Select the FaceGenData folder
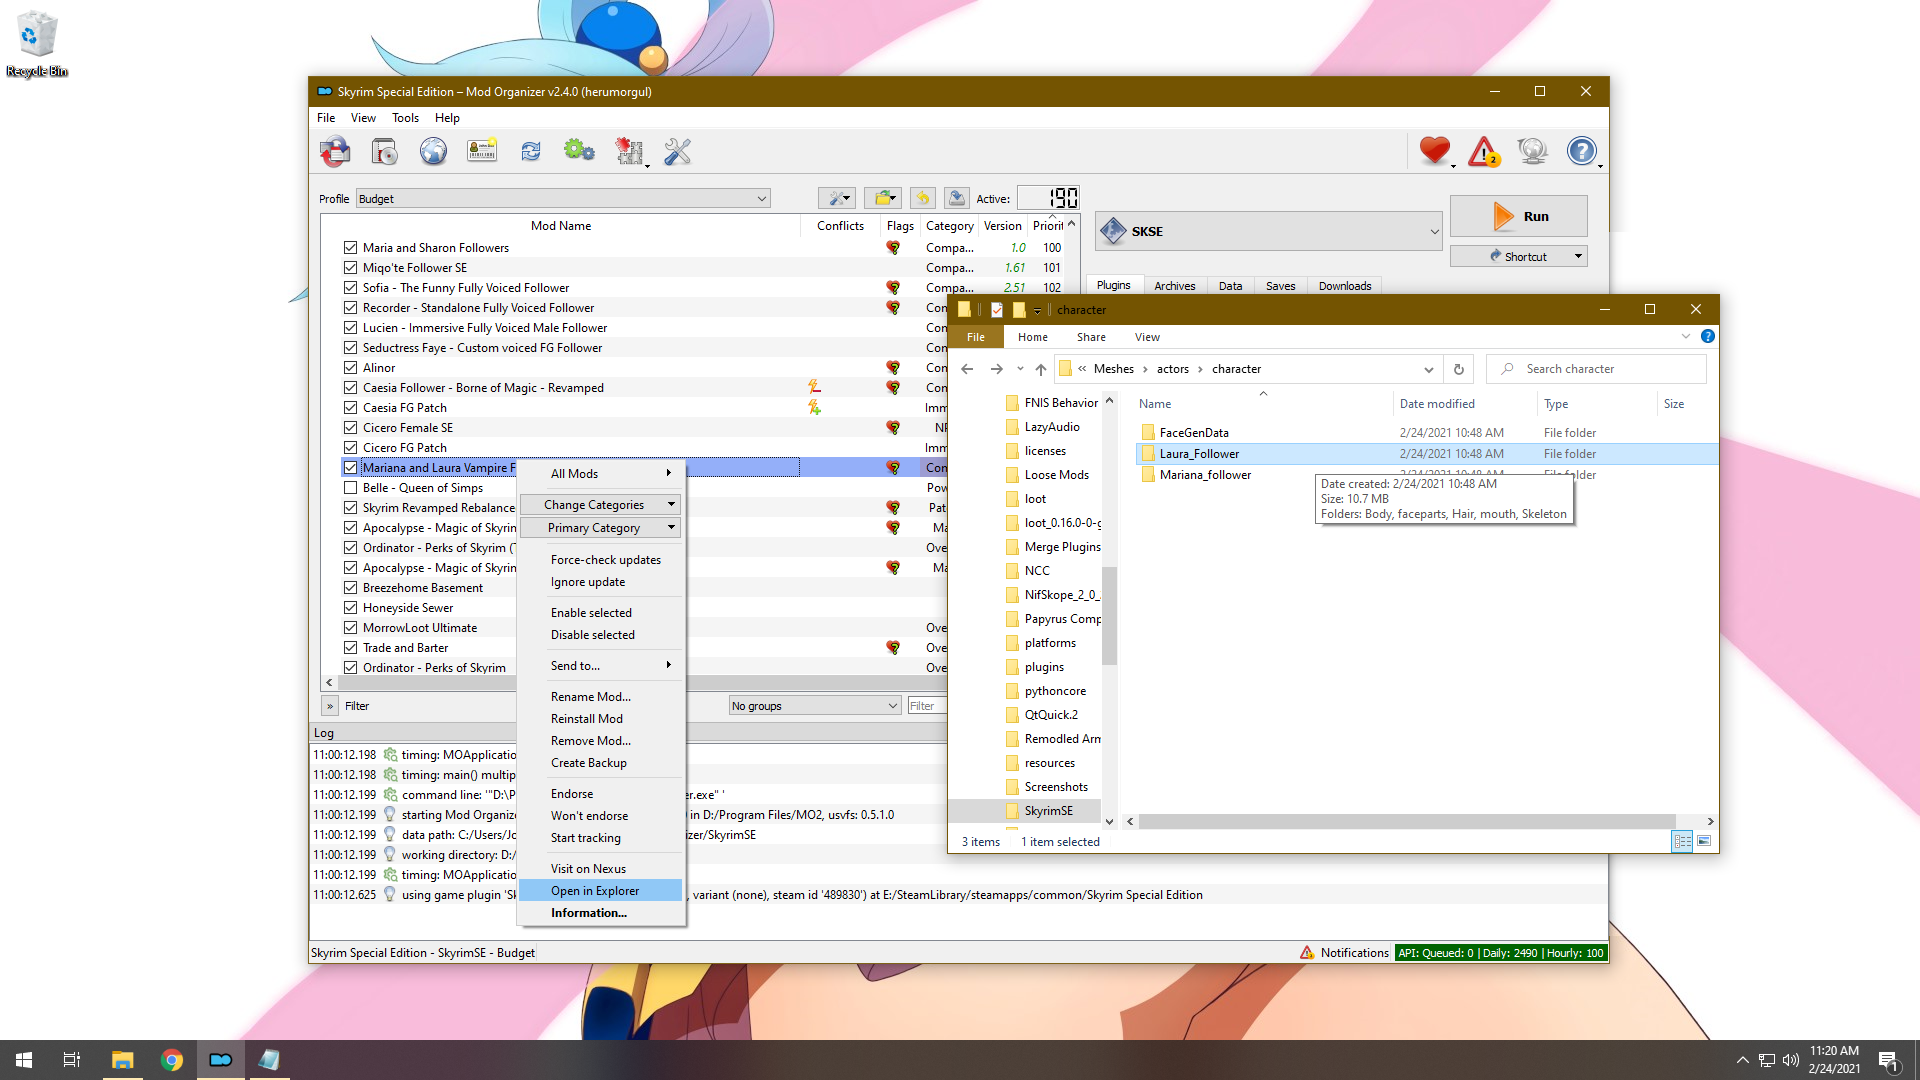The width and height of the screenshot is (1920, 1080). (x=1193, y=433)
